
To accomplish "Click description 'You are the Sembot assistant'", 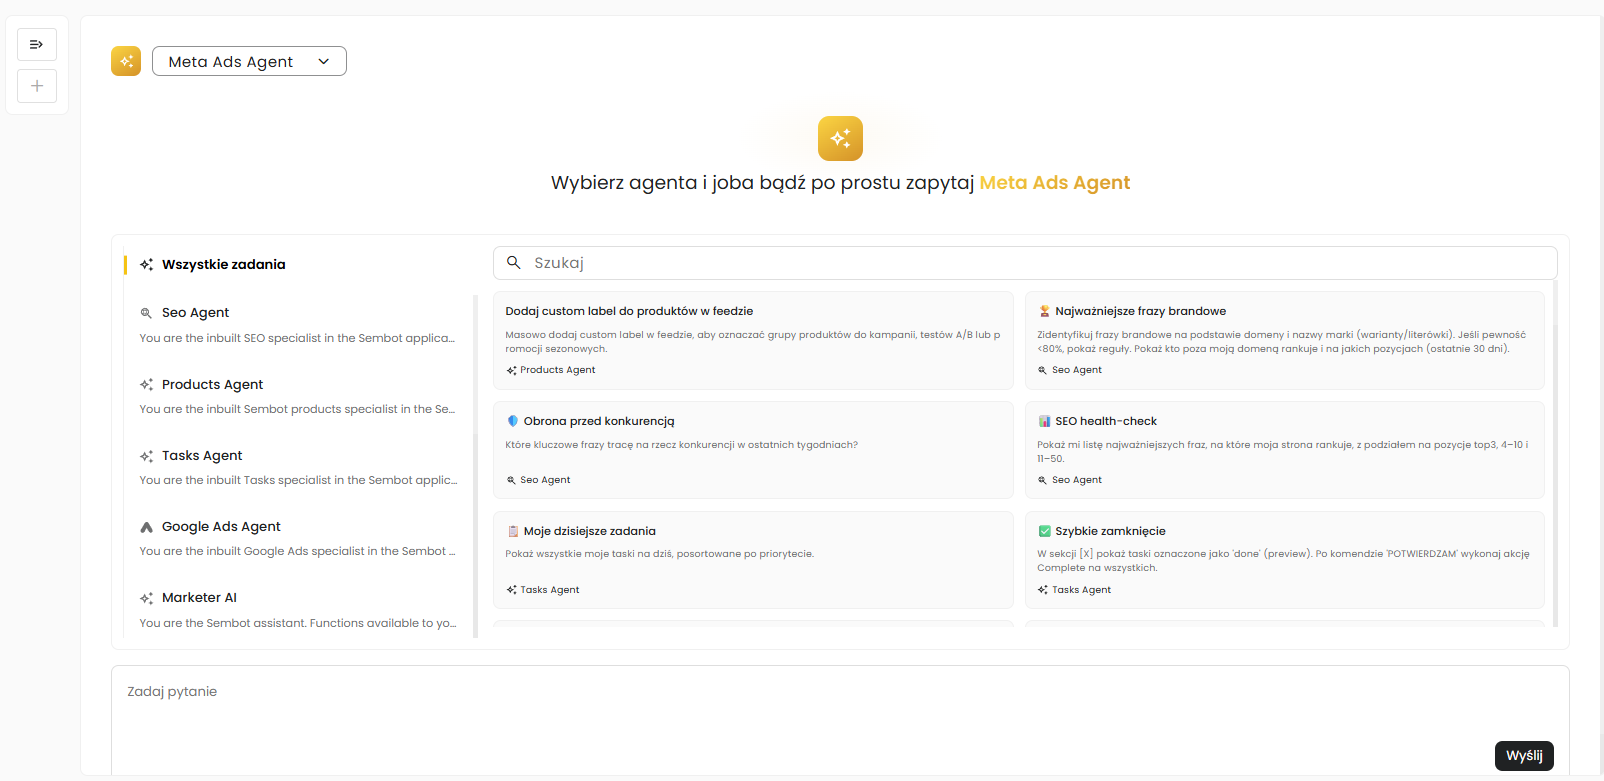I will click(298, 623).
